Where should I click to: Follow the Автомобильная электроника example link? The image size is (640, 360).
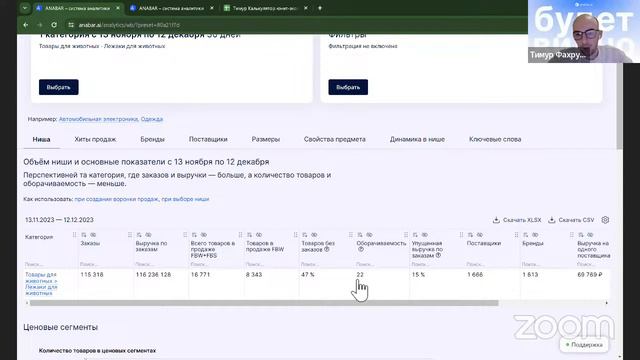click(98, 119)
